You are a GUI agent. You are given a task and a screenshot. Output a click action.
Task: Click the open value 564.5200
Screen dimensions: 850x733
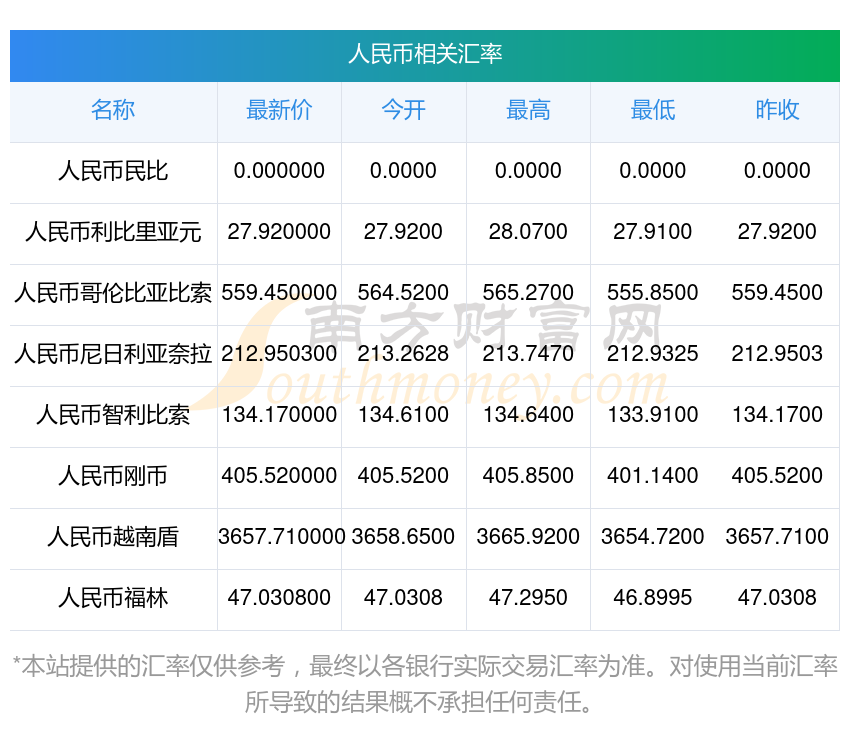(x=403, y=293)
